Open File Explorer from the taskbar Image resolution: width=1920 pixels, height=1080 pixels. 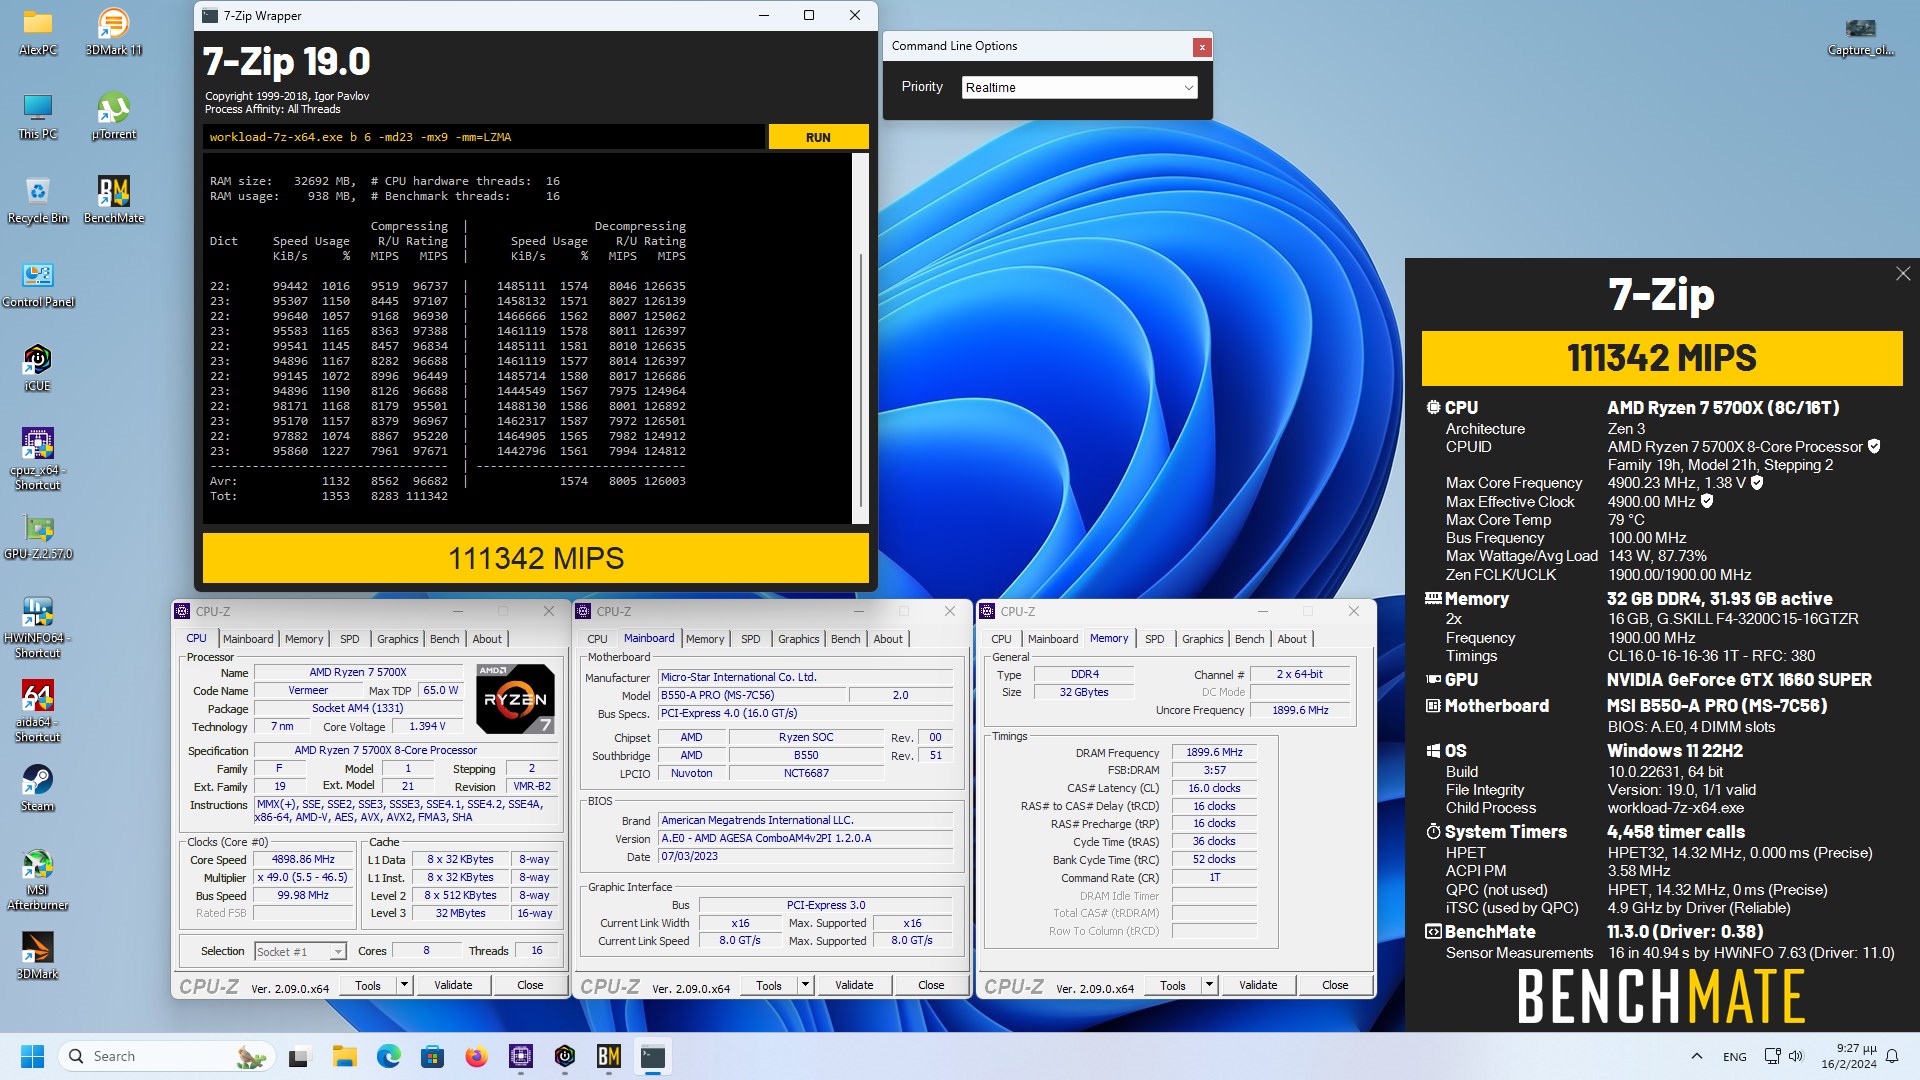click(344, 1056)
